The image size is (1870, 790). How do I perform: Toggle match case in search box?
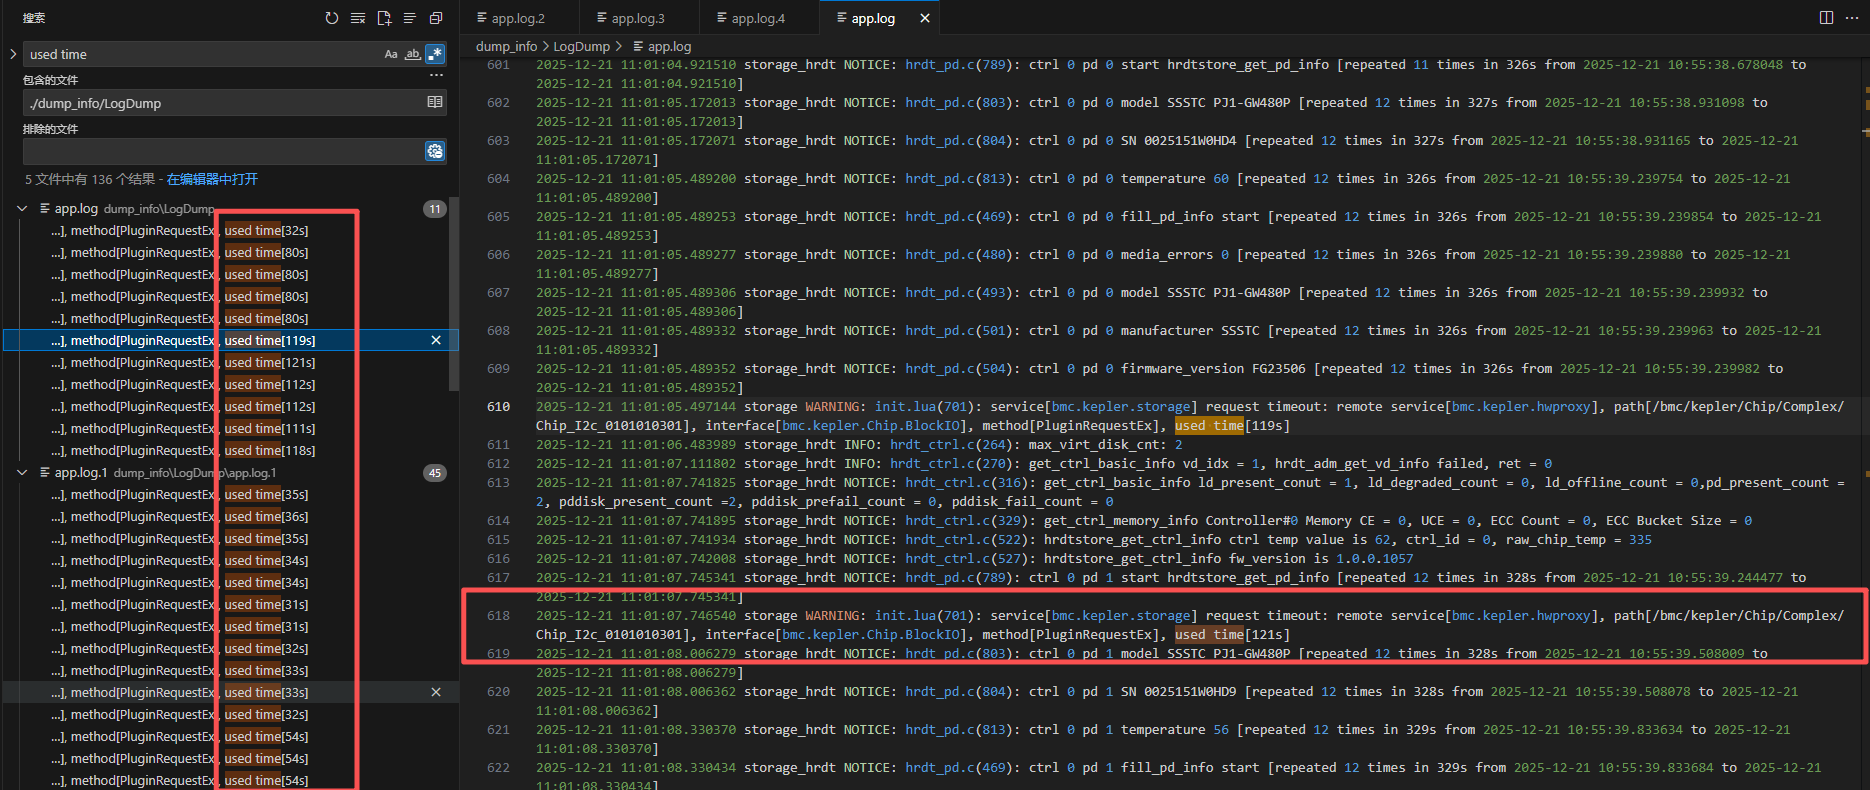(391, 54)
